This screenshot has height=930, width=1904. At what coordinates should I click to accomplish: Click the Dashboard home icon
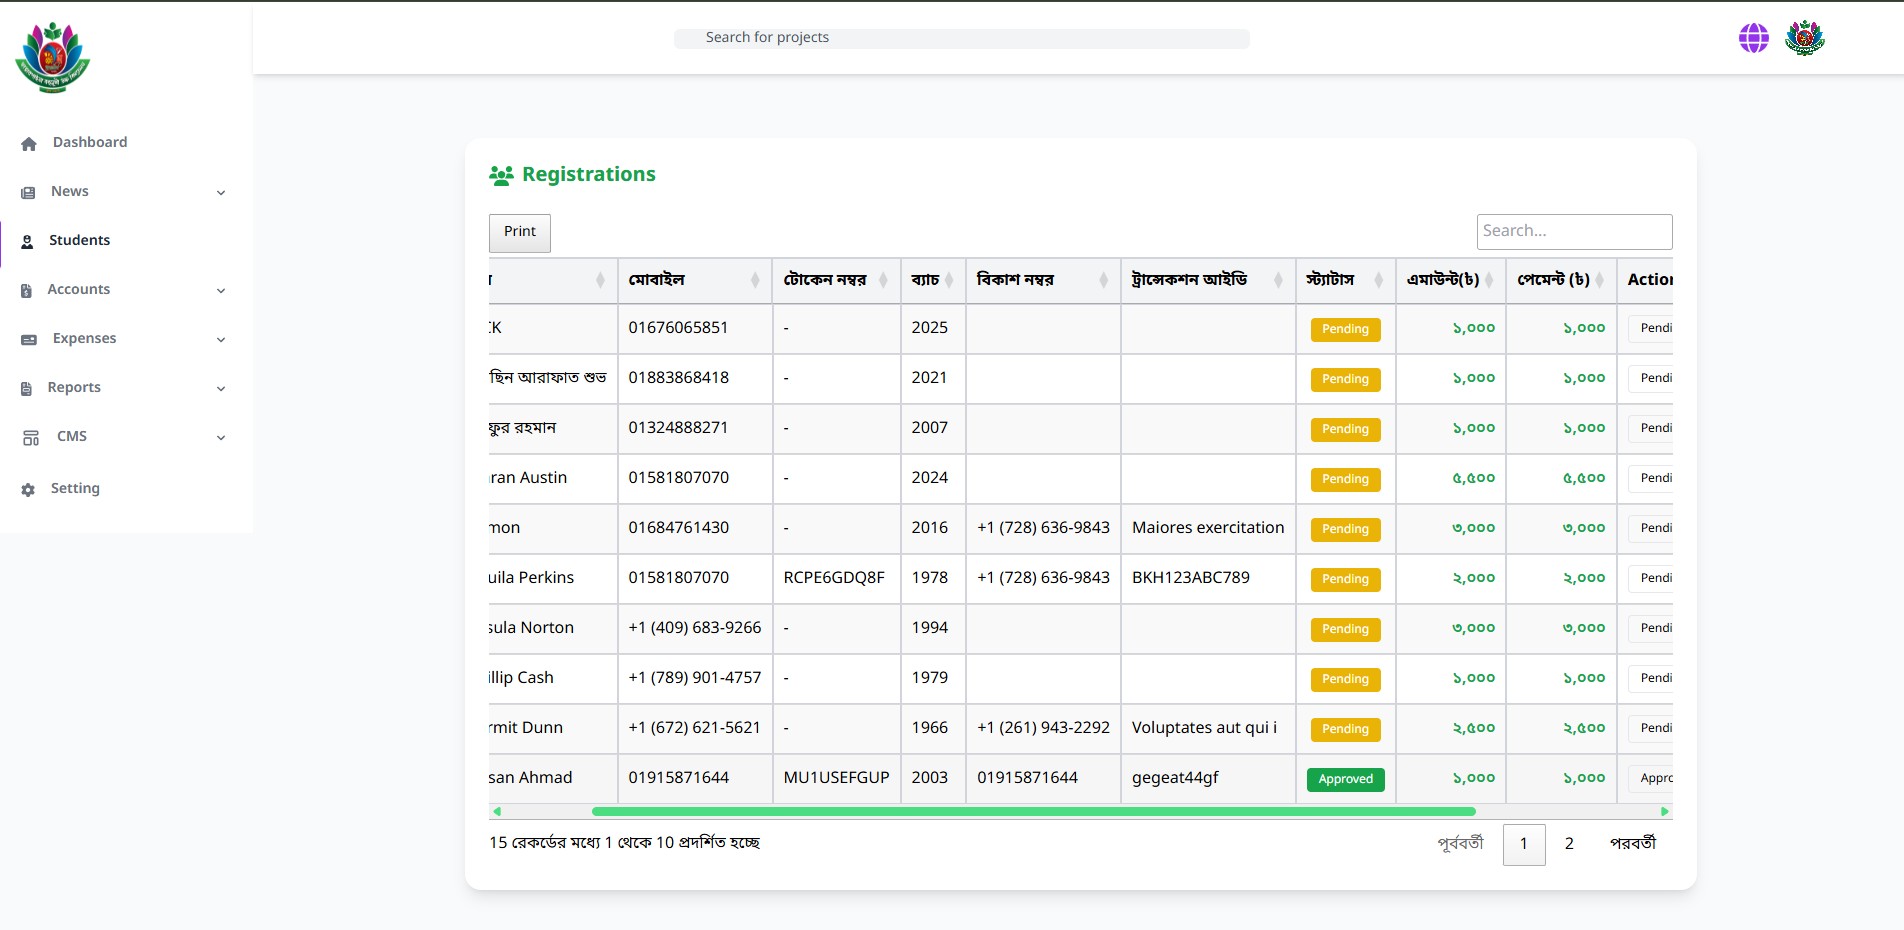29,144
